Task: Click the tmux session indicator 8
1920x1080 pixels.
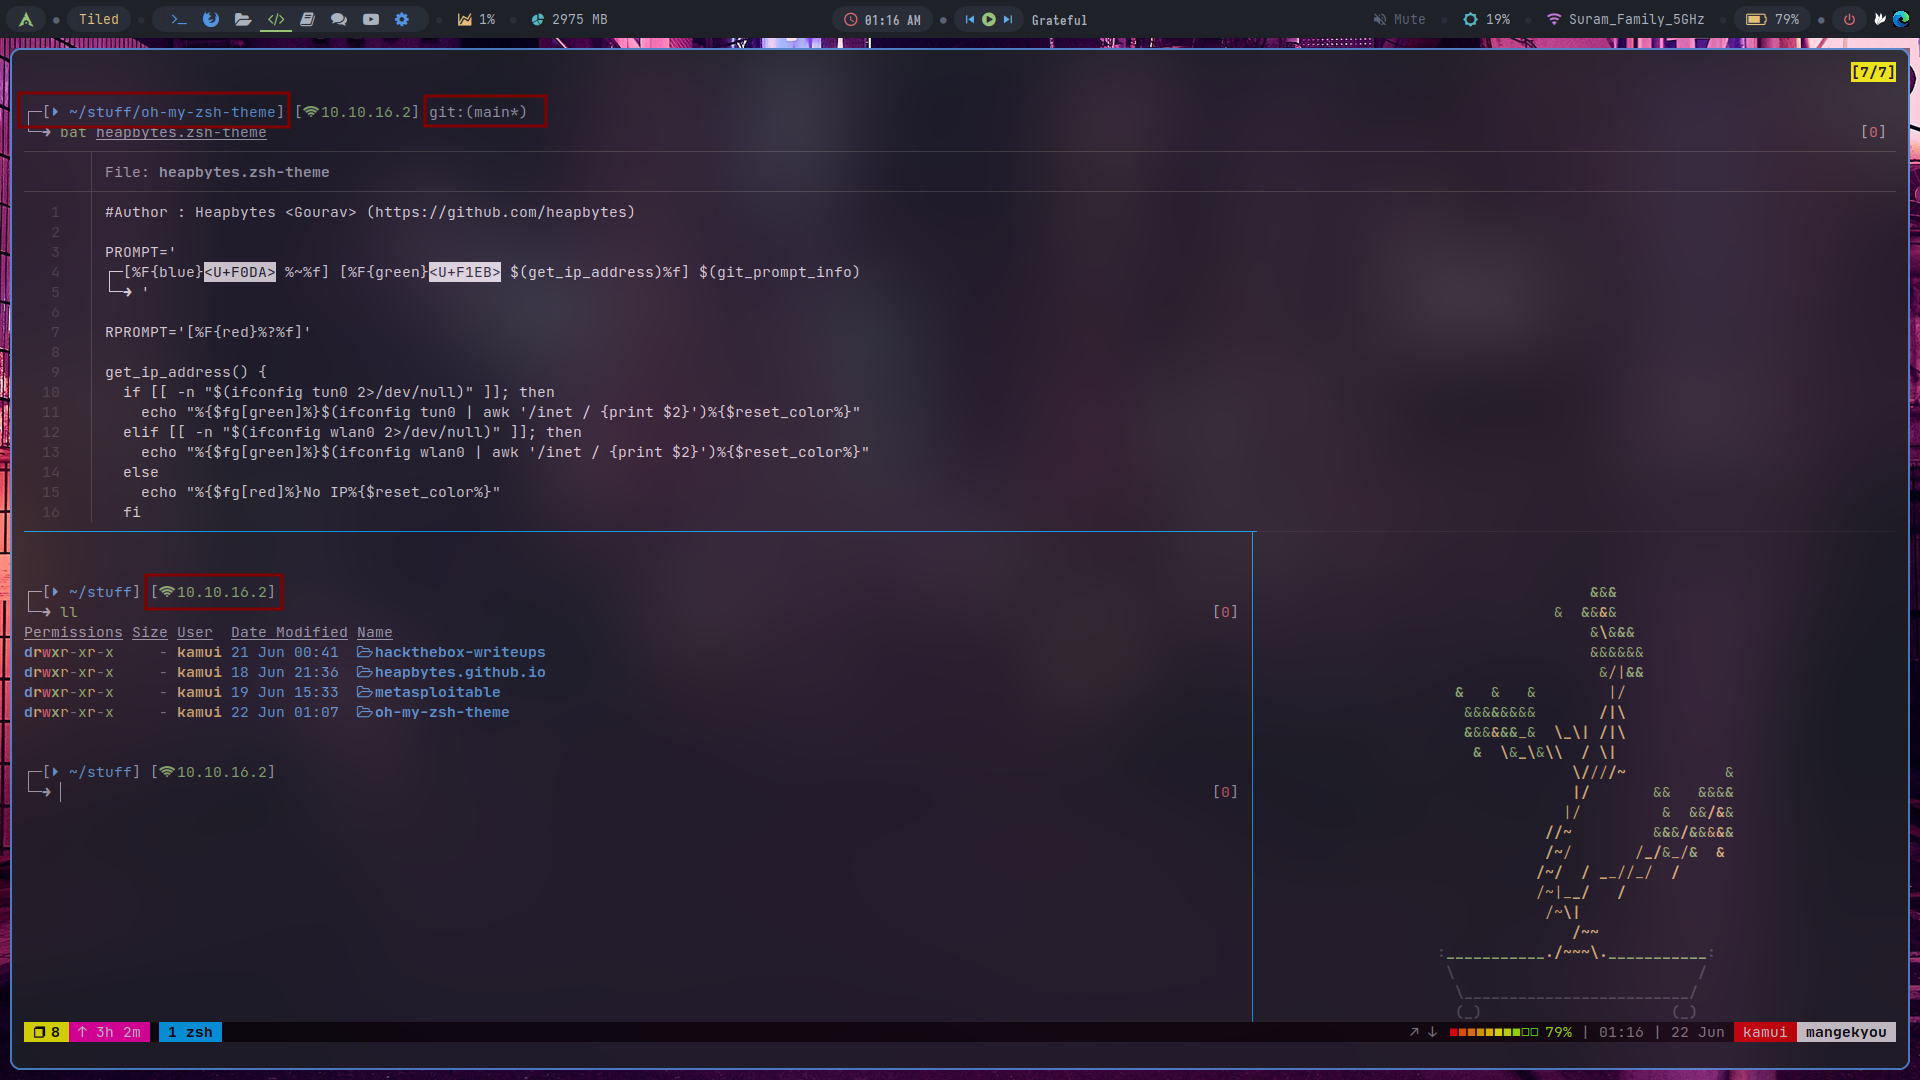Action: (x=46, y=1032)
